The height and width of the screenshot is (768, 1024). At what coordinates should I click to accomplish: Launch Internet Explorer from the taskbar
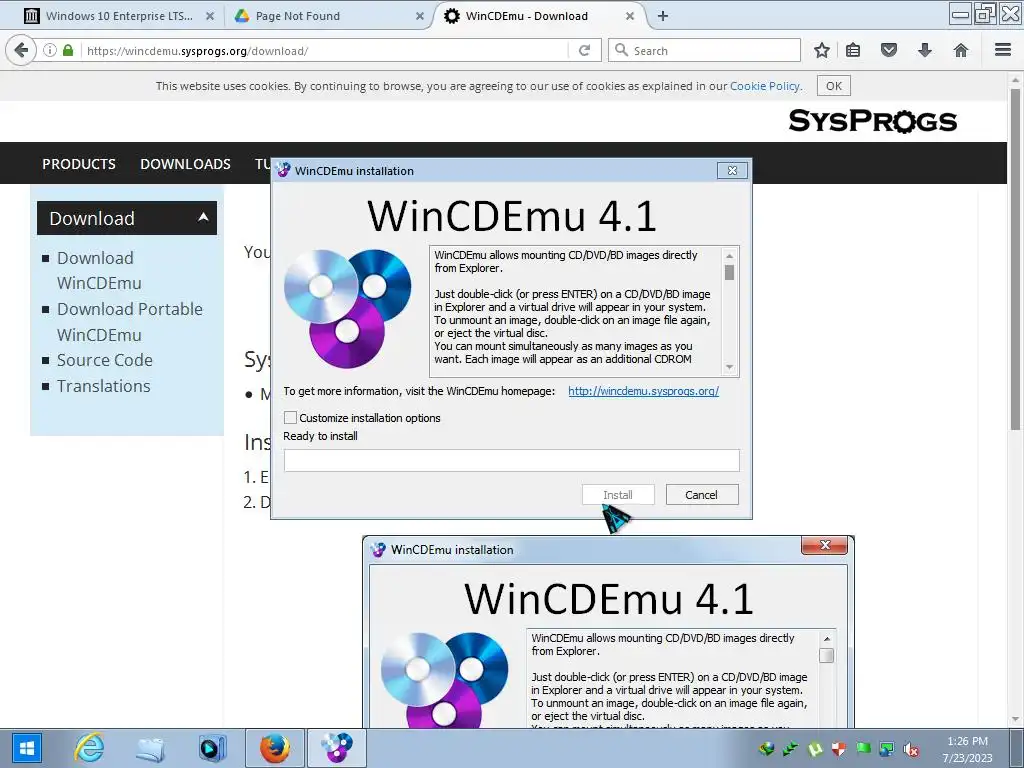click(x=89, y=748)
